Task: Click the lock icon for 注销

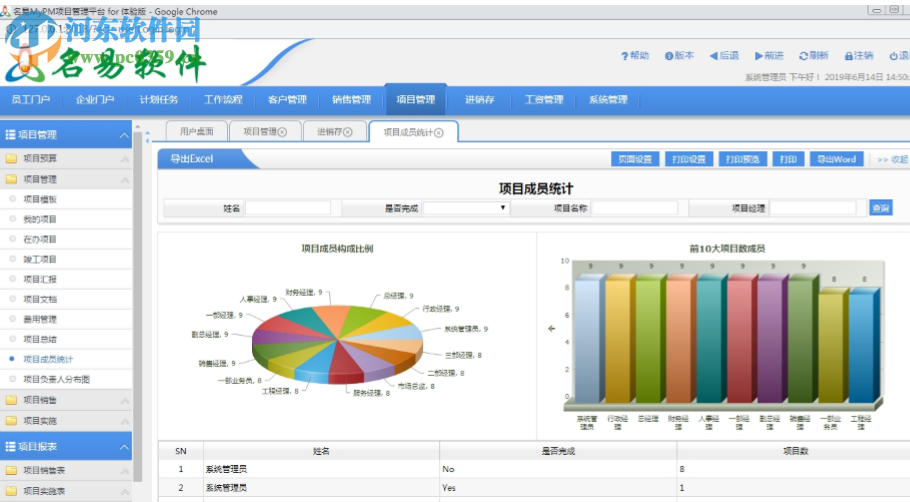Action: [x=848, y=56]
